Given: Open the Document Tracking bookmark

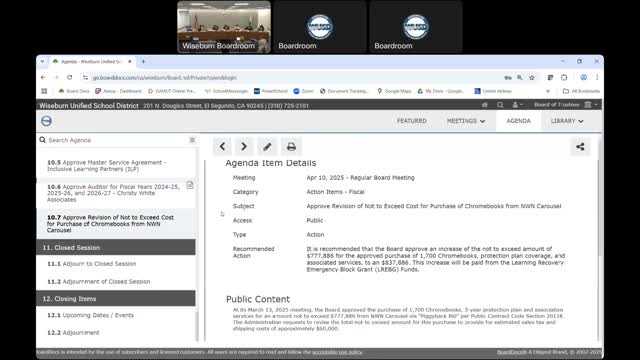Looking at the screenshot, I should coord(344,91).
